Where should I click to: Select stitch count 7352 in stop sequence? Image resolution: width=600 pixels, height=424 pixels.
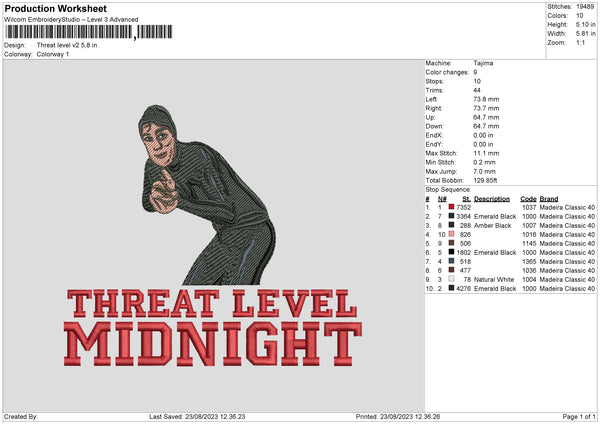[464, 207]
